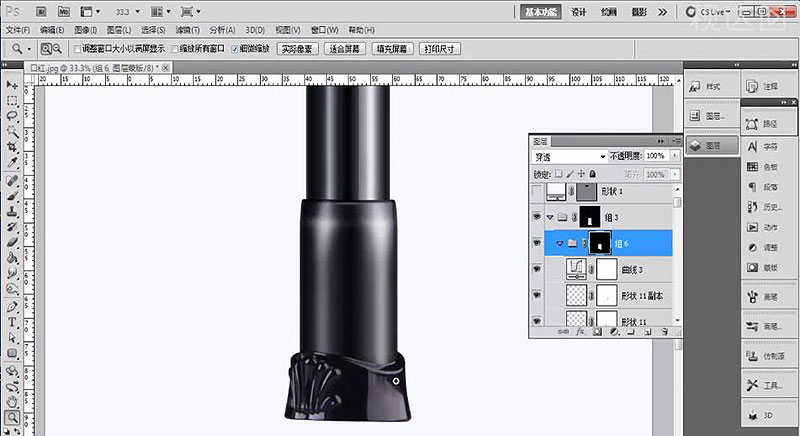
Task: Open the view extras dropdown
Action: click(x=90, y=11)
